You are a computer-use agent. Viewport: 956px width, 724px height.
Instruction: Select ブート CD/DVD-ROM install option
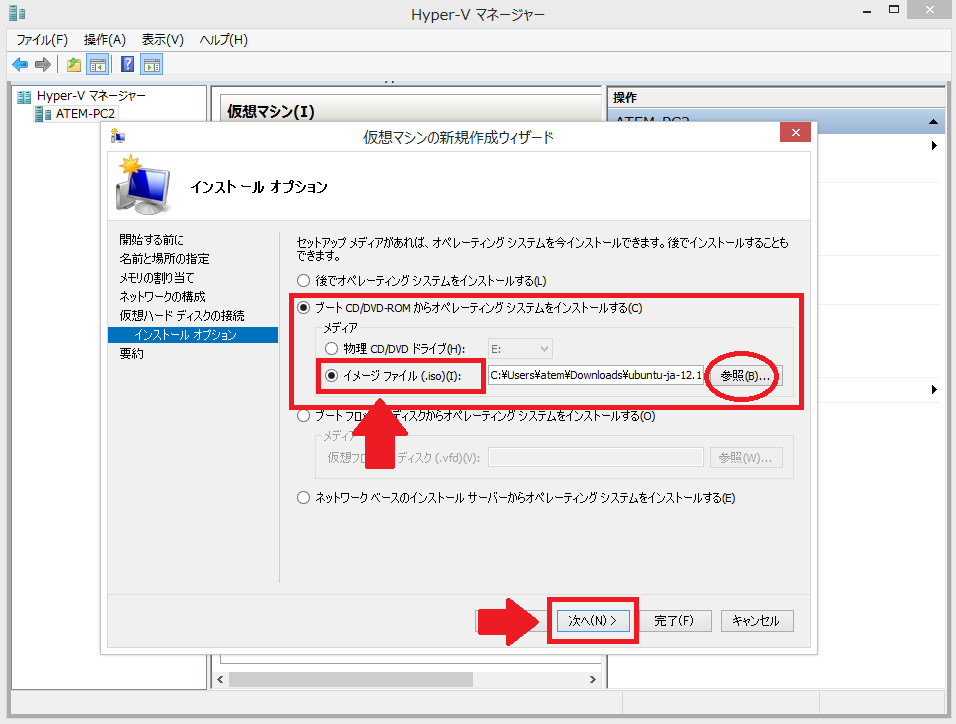pos(304,308)
